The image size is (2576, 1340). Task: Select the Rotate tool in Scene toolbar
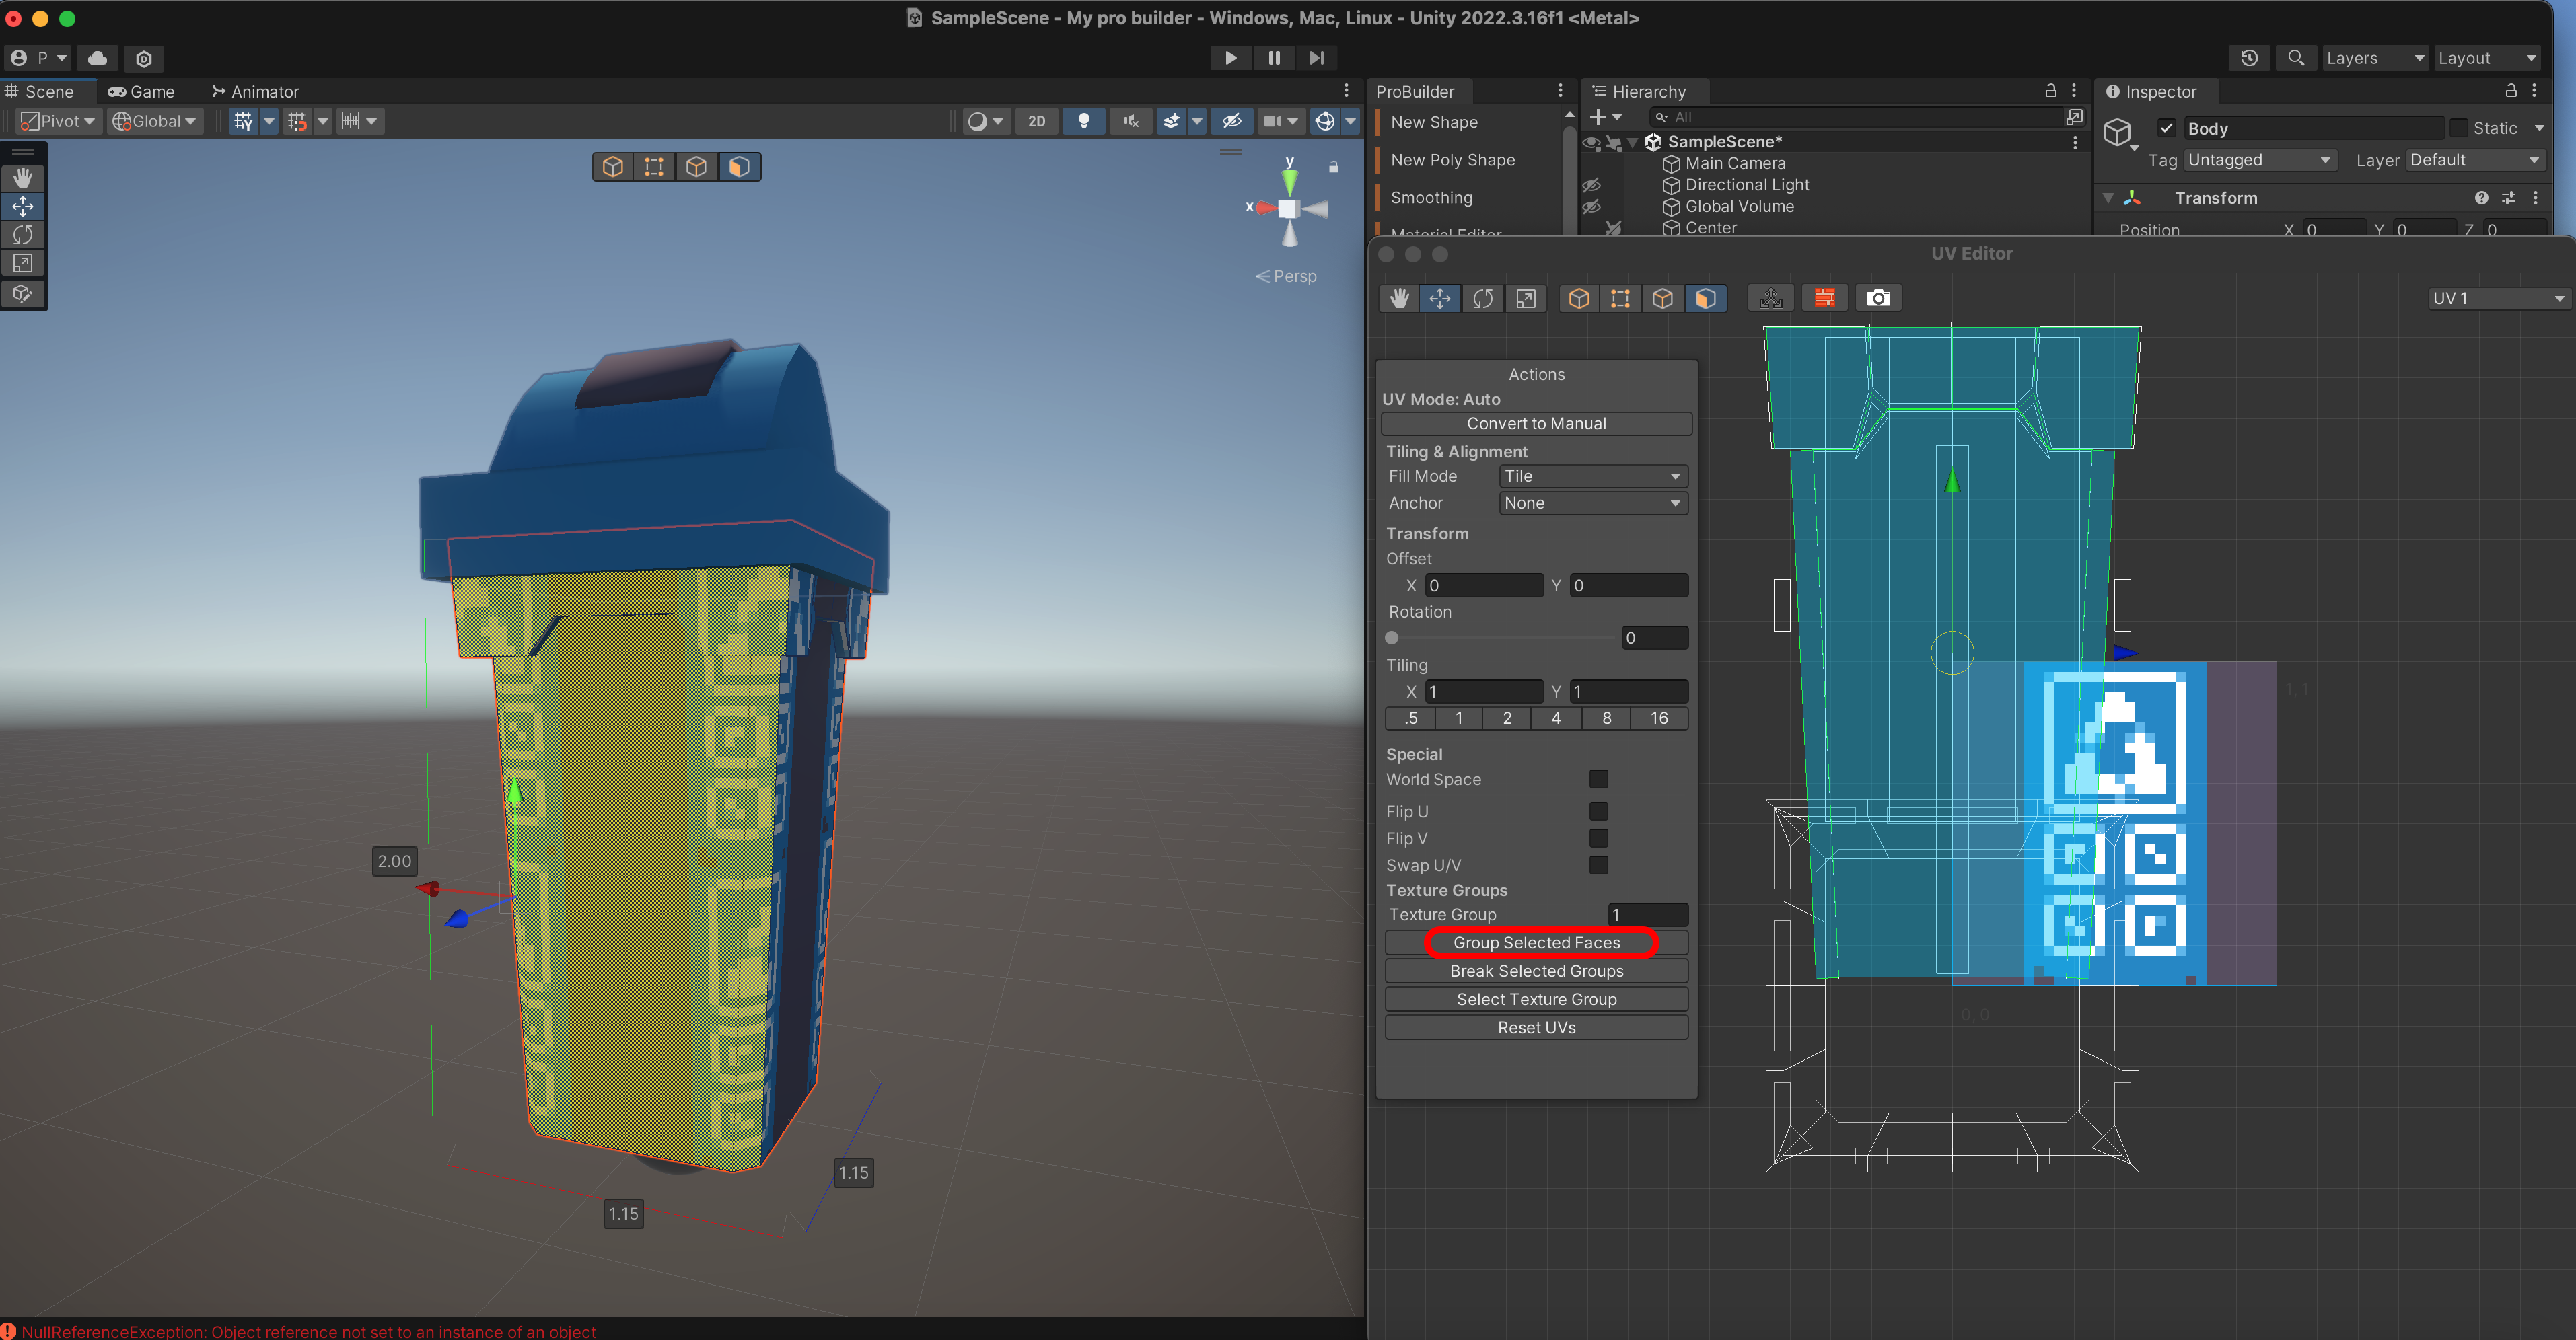point(23,235)
